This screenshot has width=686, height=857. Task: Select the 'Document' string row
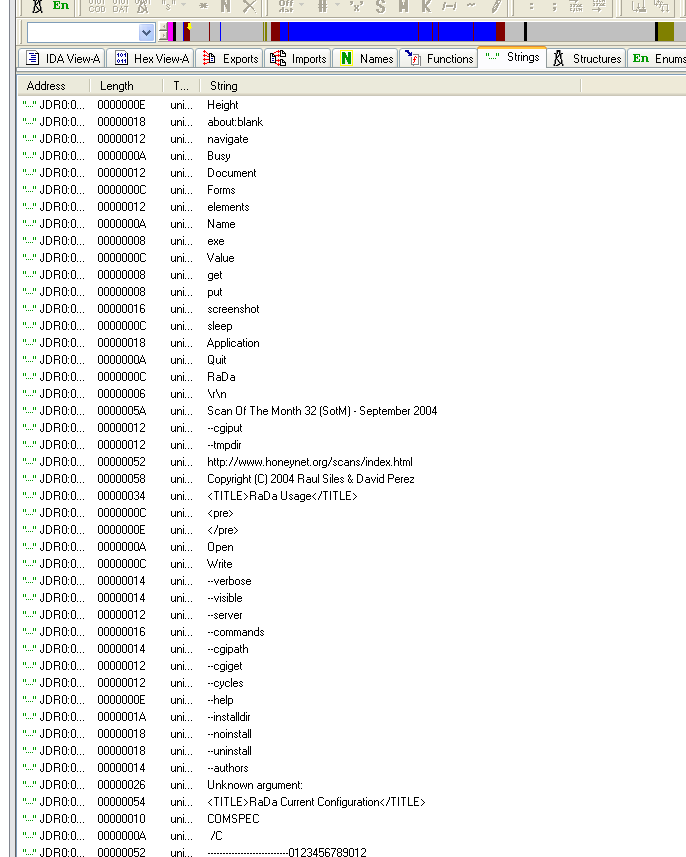(x=232, y=173)
